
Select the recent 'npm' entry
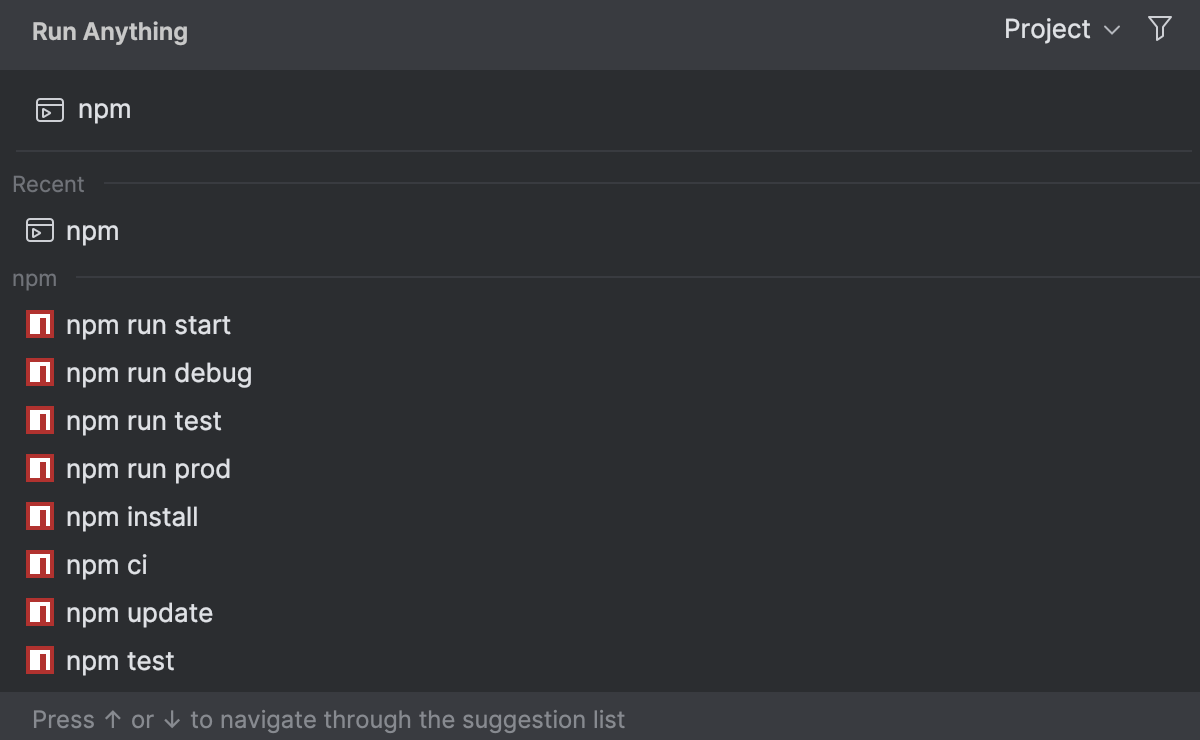[93, 230]
